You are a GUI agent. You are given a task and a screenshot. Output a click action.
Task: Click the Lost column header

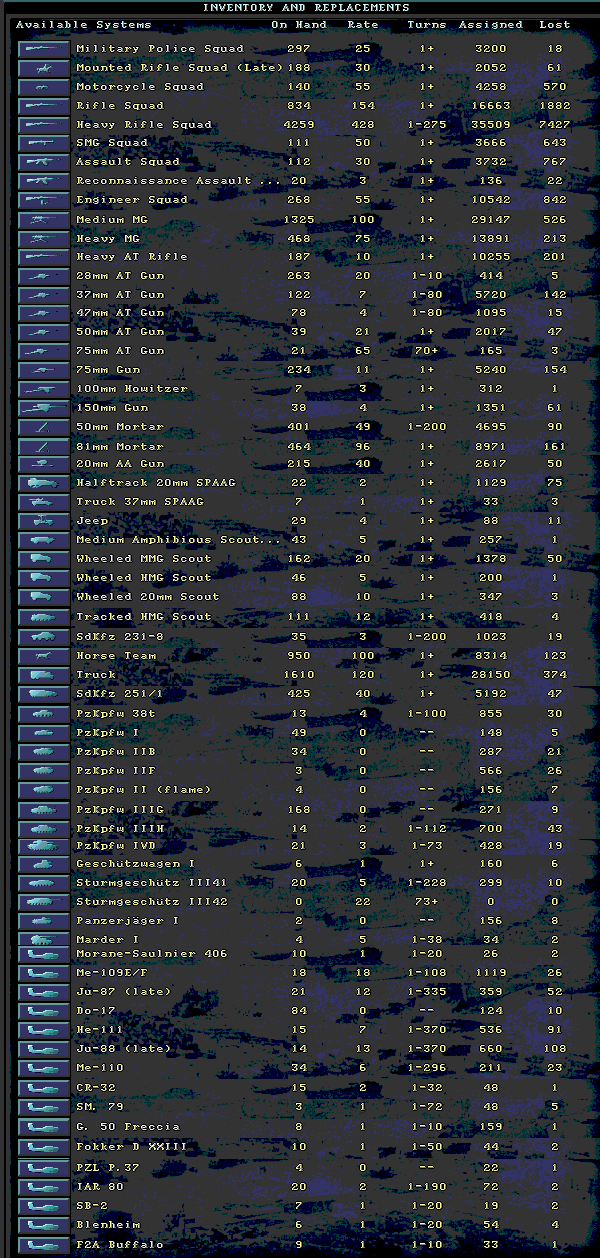(555, 24)
